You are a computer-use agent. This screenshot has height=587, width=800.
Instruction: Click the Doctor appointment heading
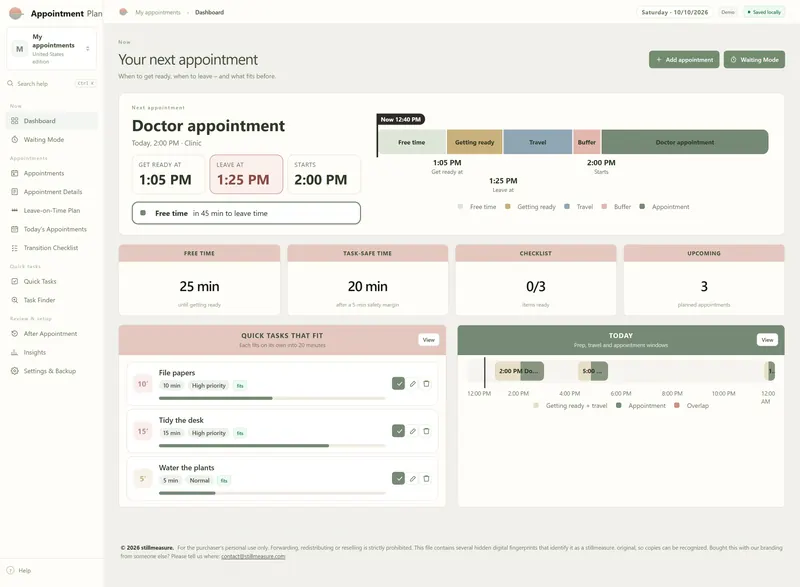tap(208, 125)
